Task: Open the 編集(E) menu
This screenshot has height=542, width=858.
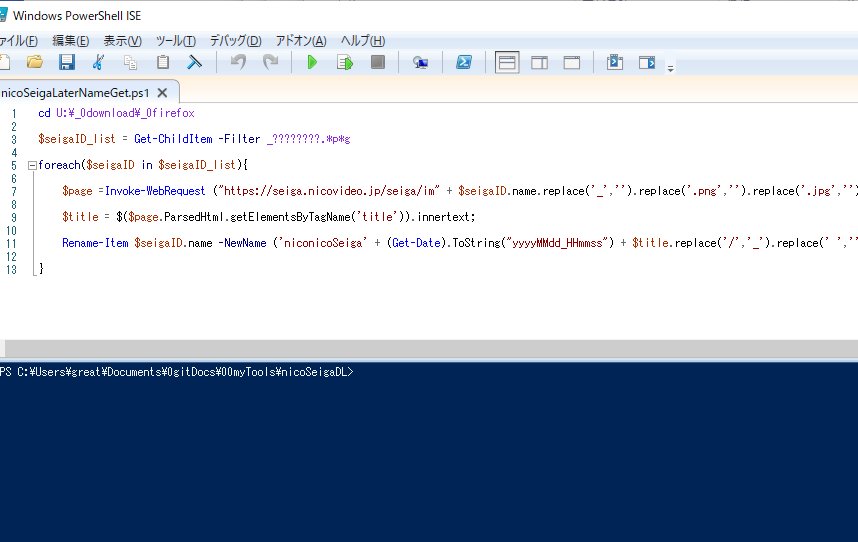Action: (71, 40)
